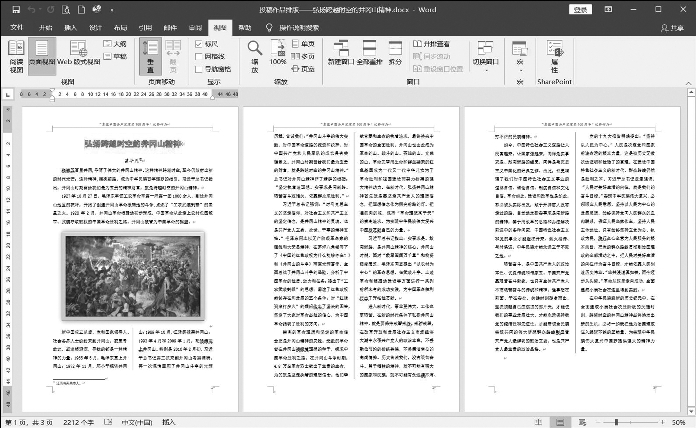Click the 共享 (Share) button
Image resolution: width=696 pixels, height=428 pixels.
tap(672, 28)
